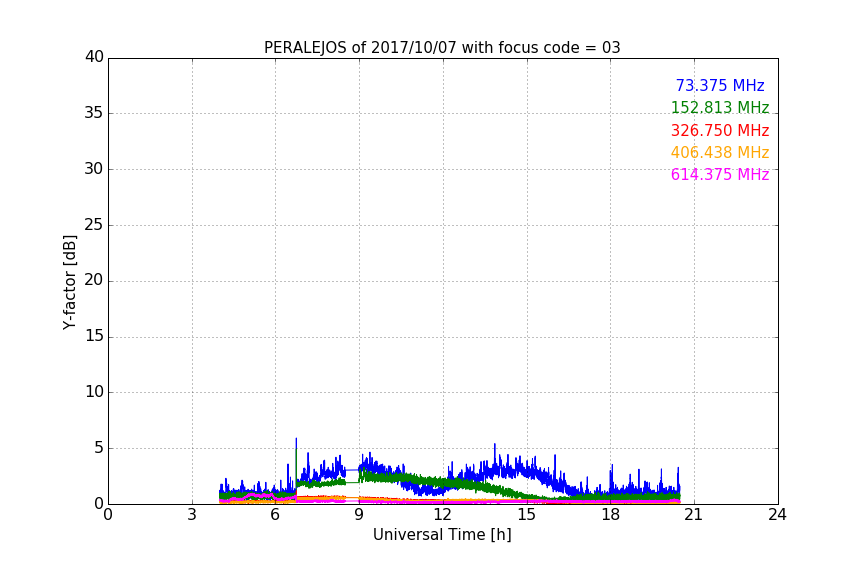Screen dimensions: 864x576
Task: Click the y-axis tick value 10
Action: click(94, 392)
